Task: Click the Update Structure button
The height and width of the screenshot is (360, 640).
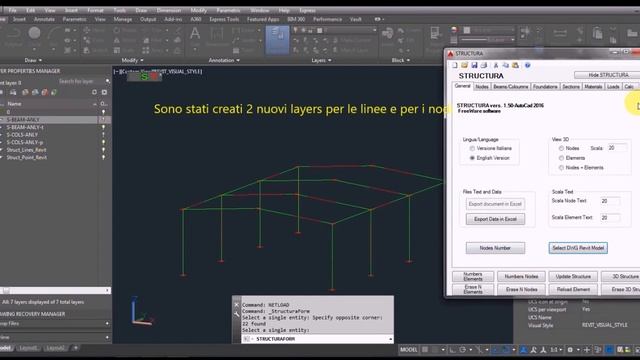Action: tap(573, 276)
